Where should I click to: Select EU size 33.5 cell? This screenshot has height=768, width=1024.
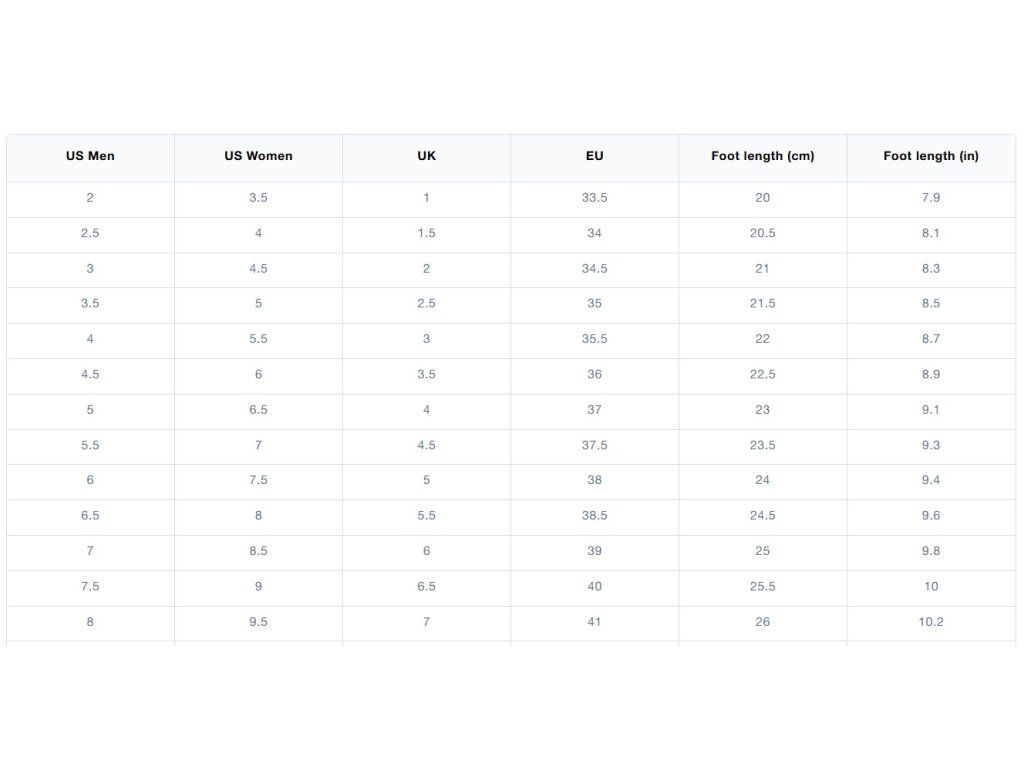tap(594, 199)
